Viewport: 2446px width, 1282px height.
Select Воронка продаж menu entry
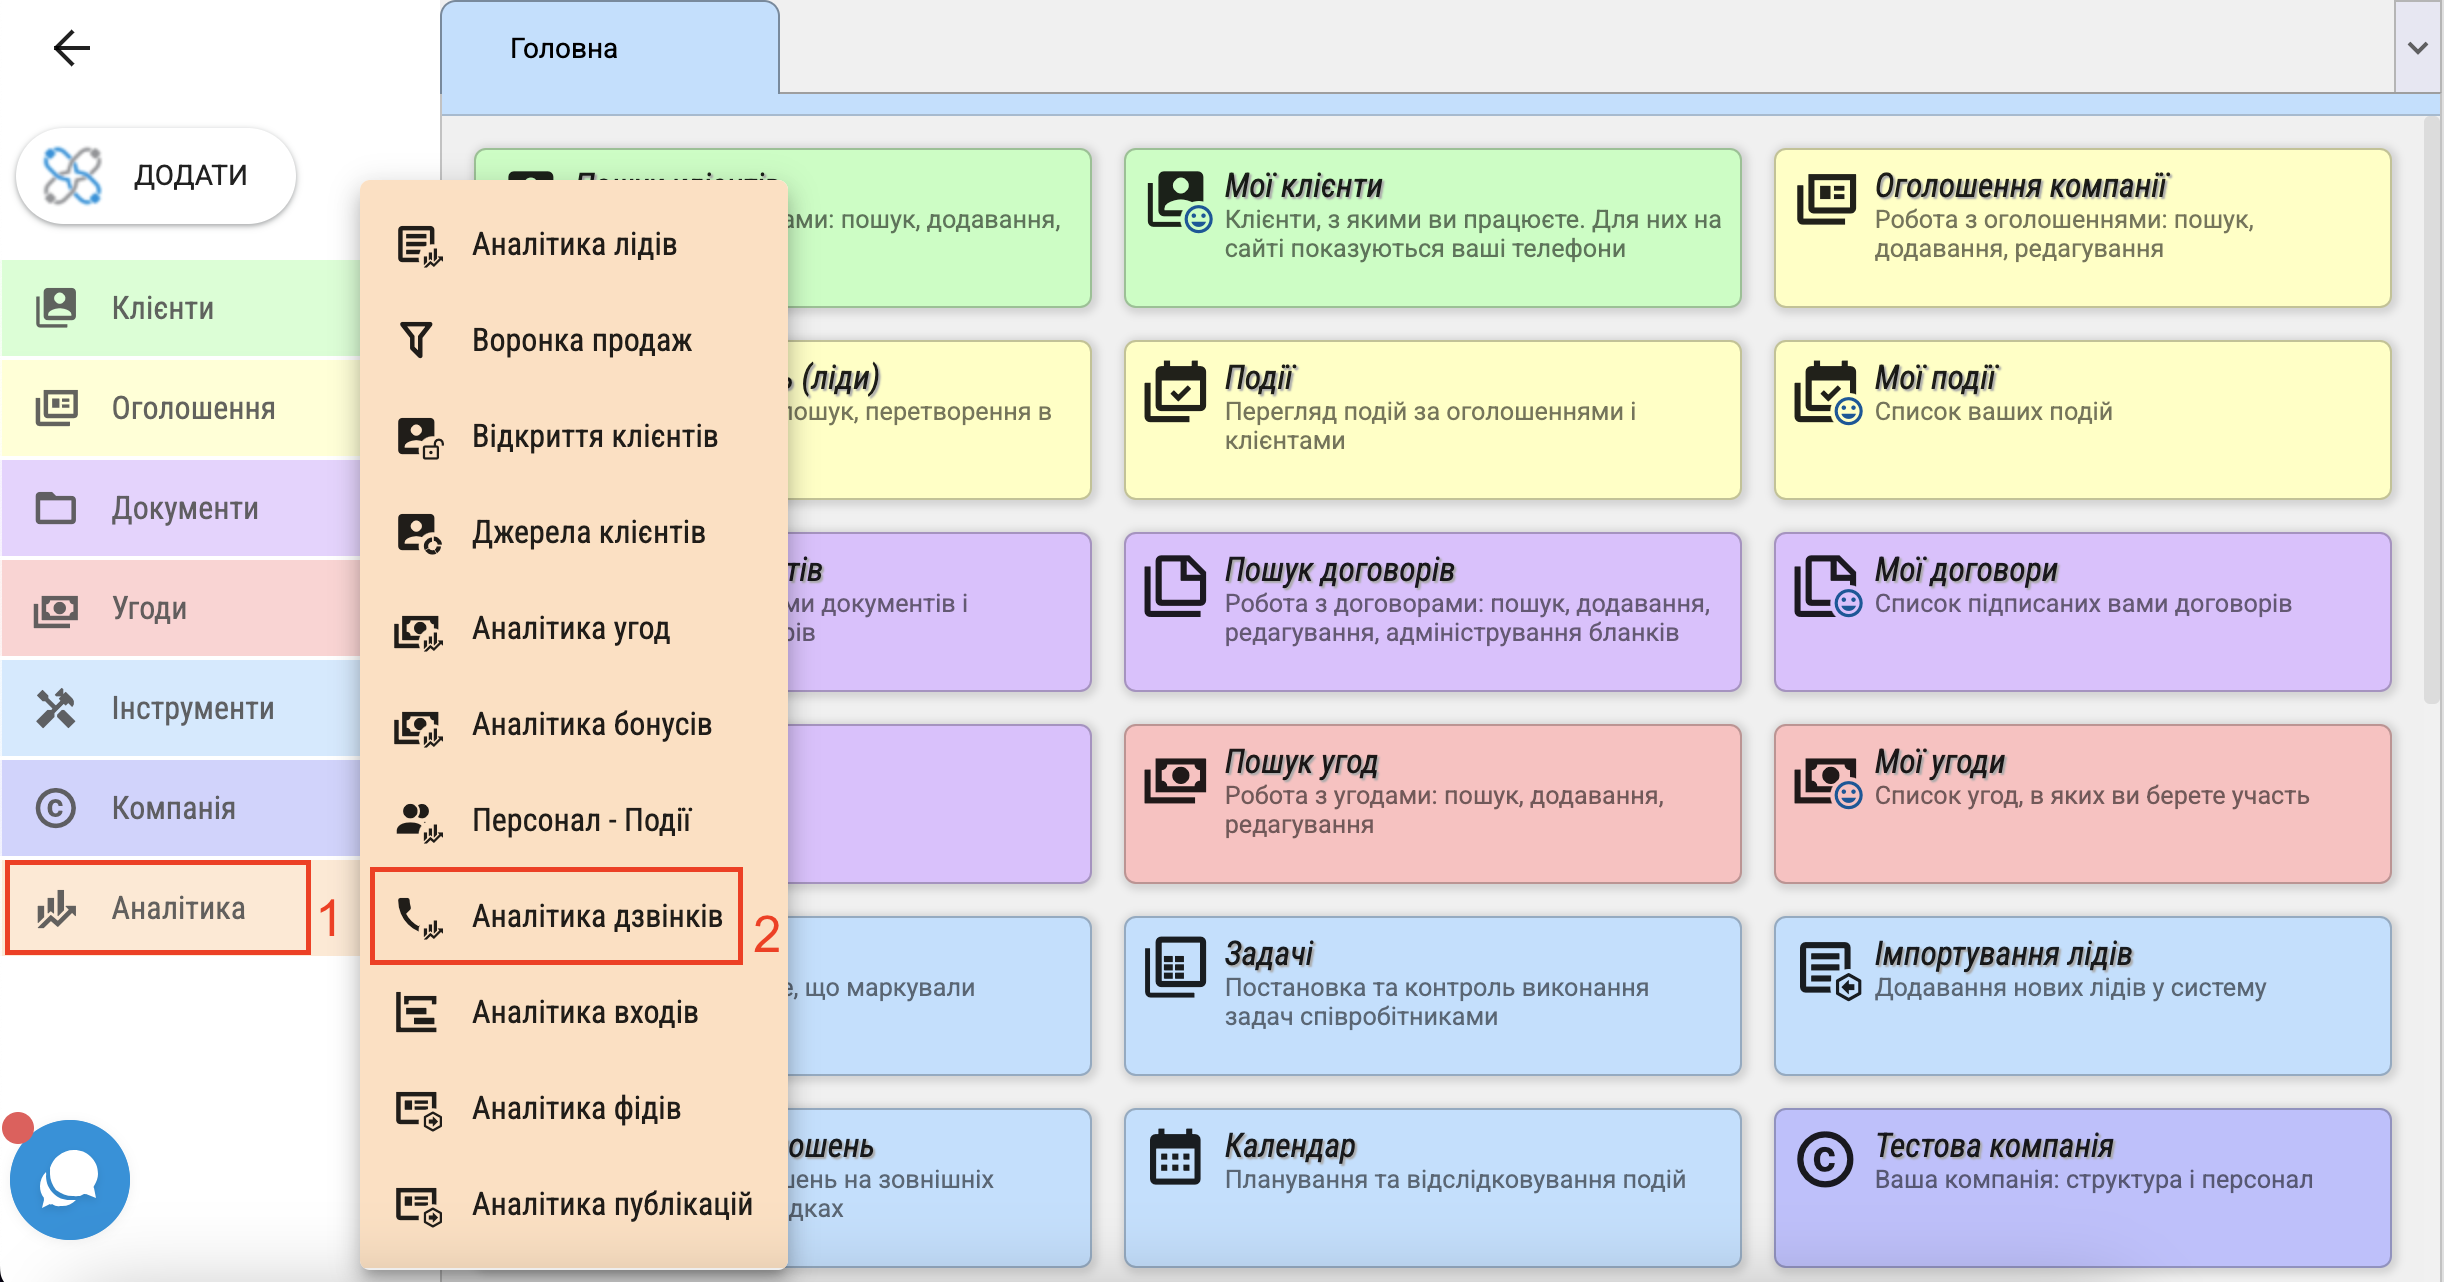click(574, 340)
